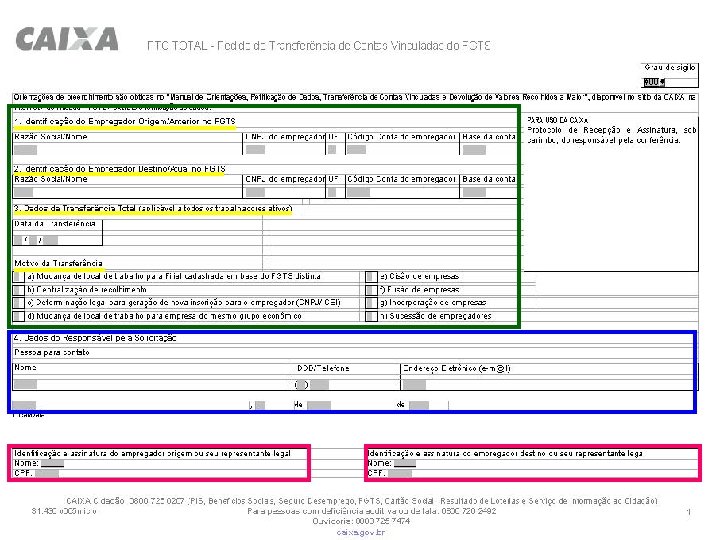Click the CAIXA logo
Viewport: 720px width, 540px height.
(x=67, y=39)
